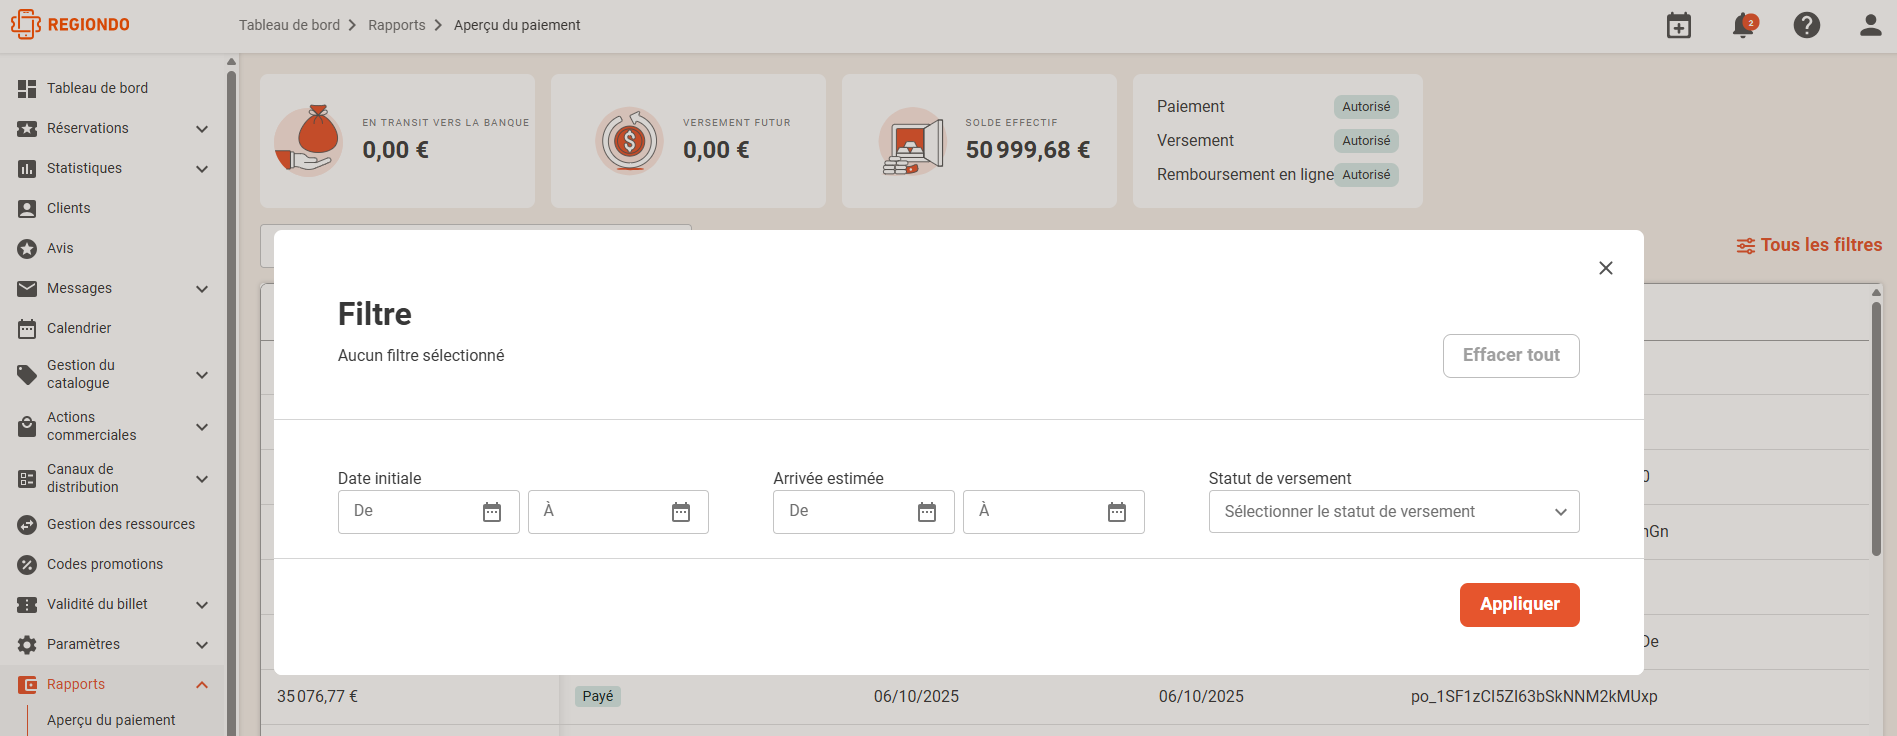Open the help question mark icon

click(1807, 25)
